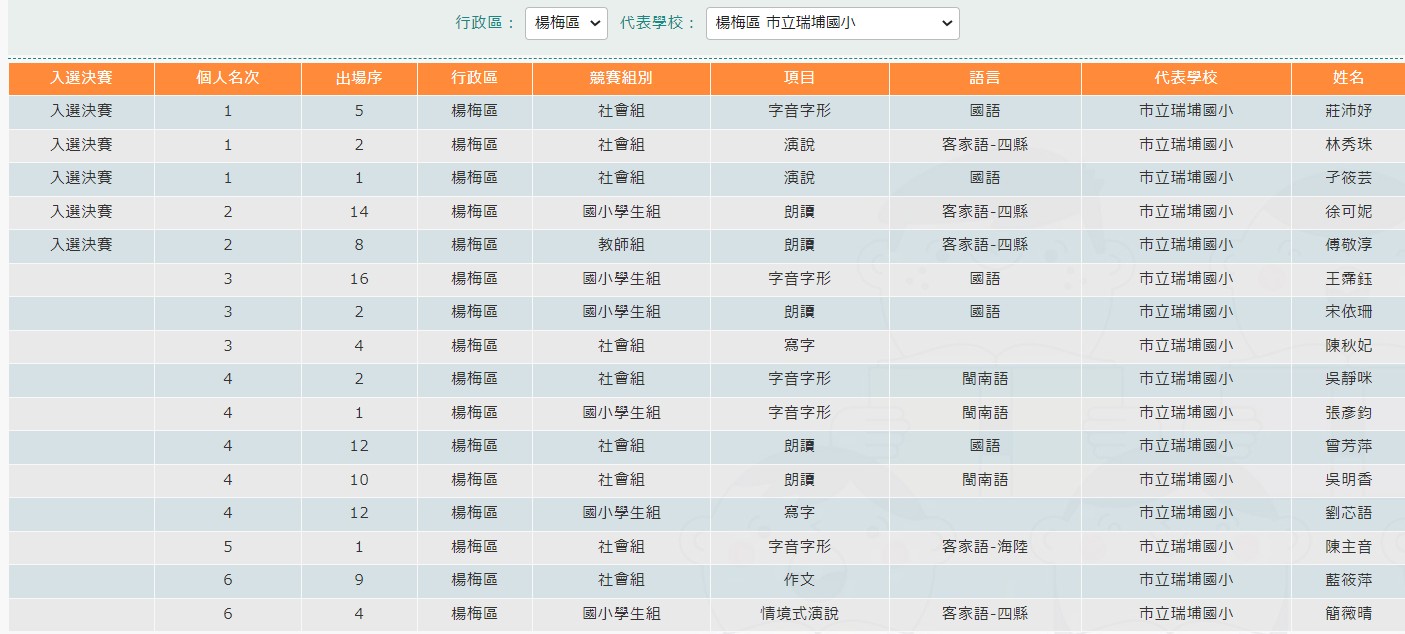Click the 競賽組別 column header
Screen dimensions: 1405x634
pyautogui.click(x=621, y=78)
